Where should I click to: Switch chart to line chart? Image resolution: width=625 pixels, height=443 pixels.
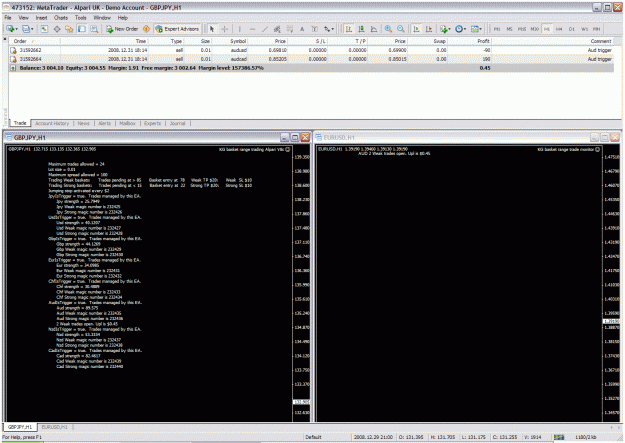click(374, 29)
